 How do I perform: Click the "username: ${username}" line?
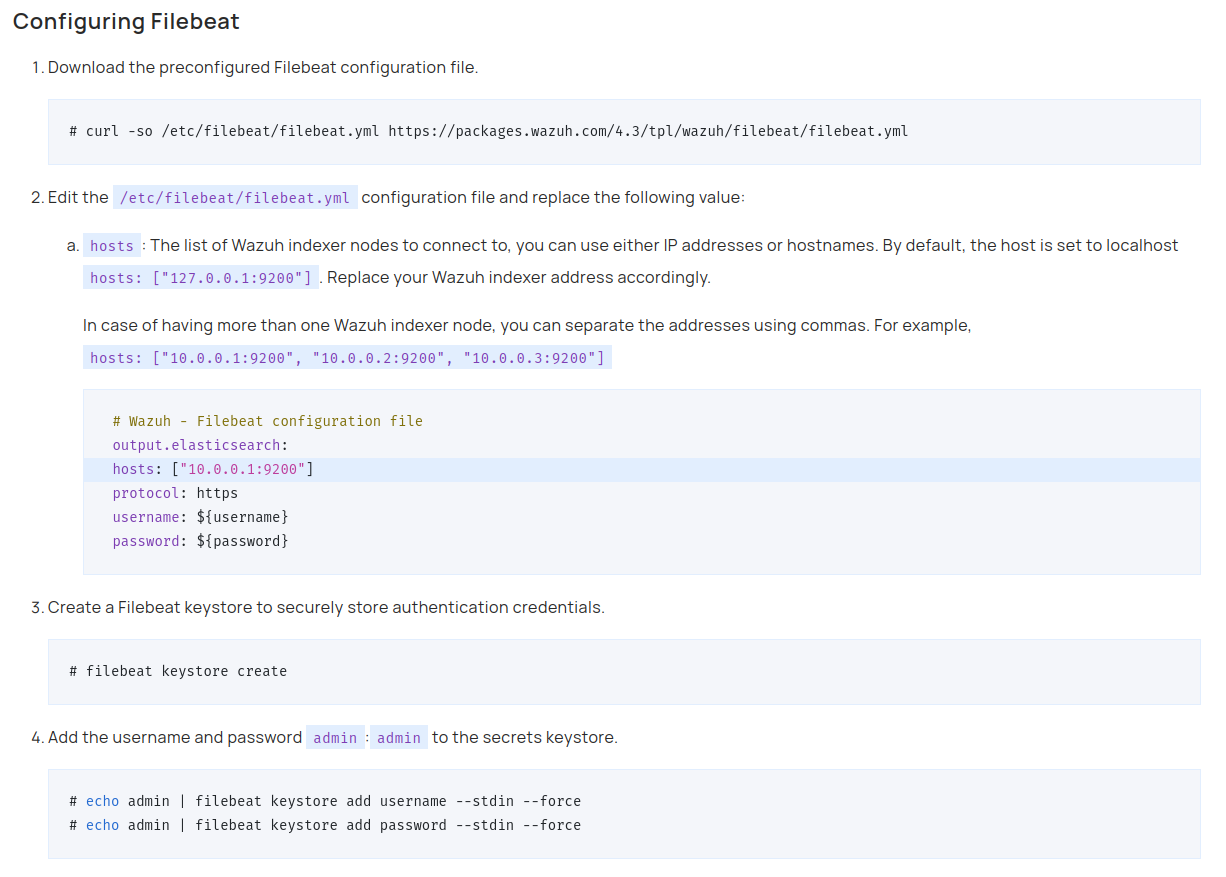tap(199, 516)
